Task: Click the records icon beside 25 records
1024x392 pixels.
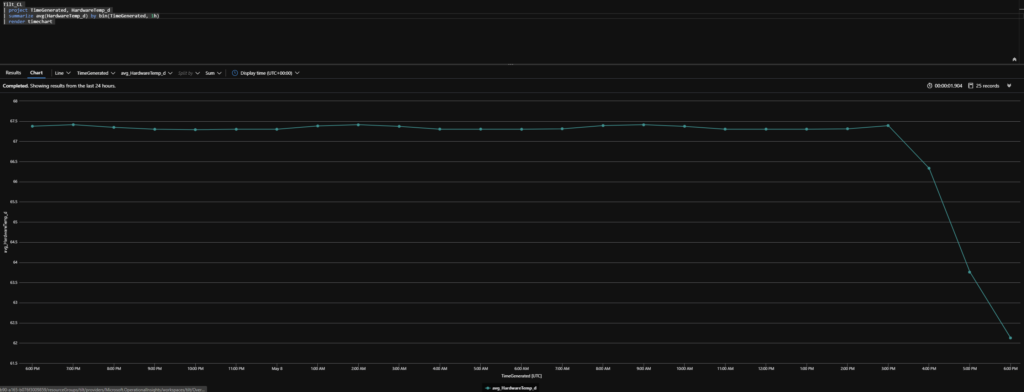Action: point(971,86)
